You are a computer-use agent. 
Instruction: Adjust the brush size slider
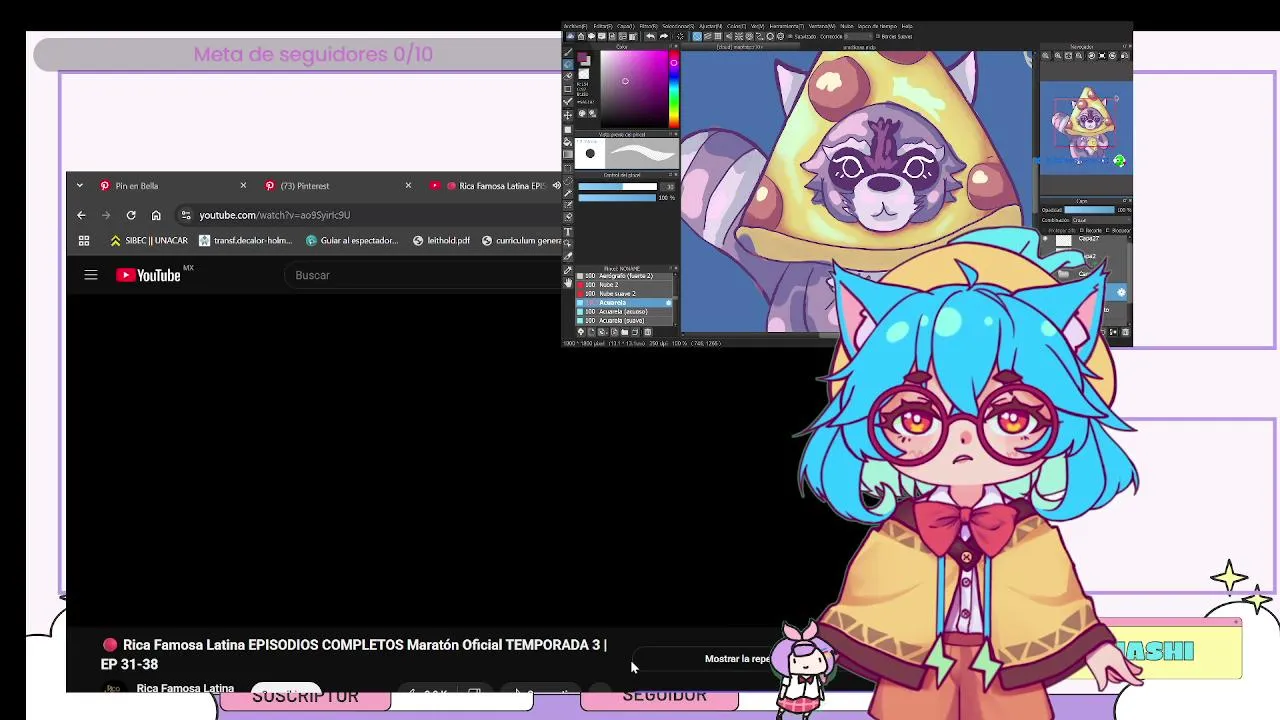point(617,186)
